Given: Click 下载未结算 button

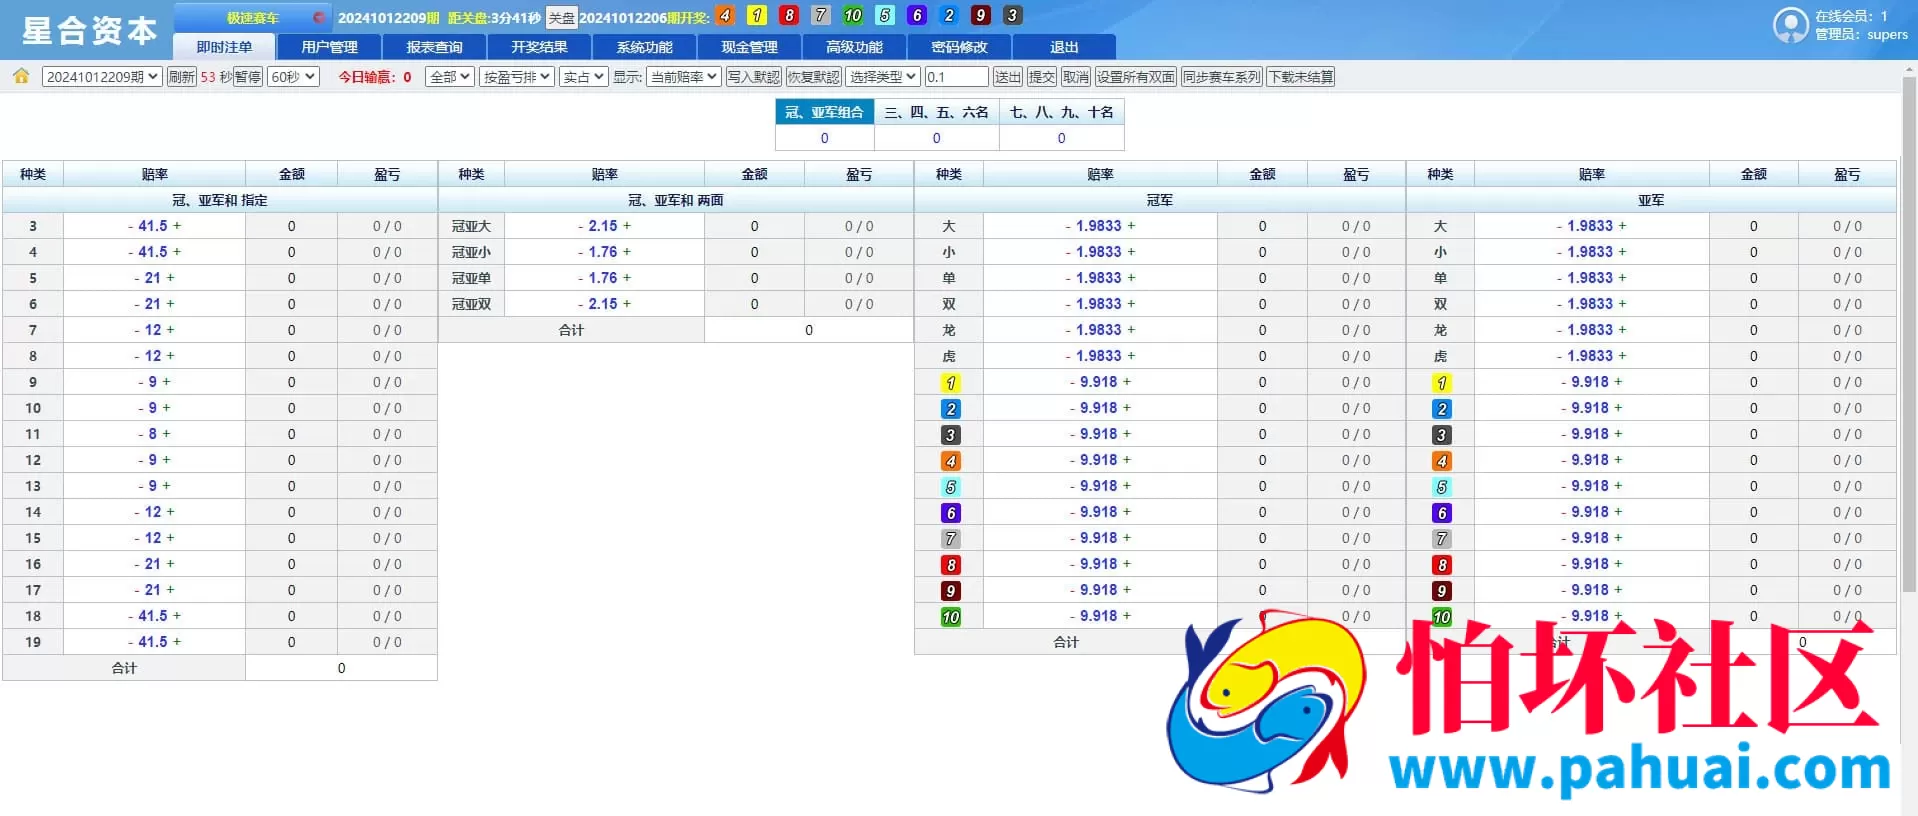Looking at the screenshot, I should coord(1301,77).
